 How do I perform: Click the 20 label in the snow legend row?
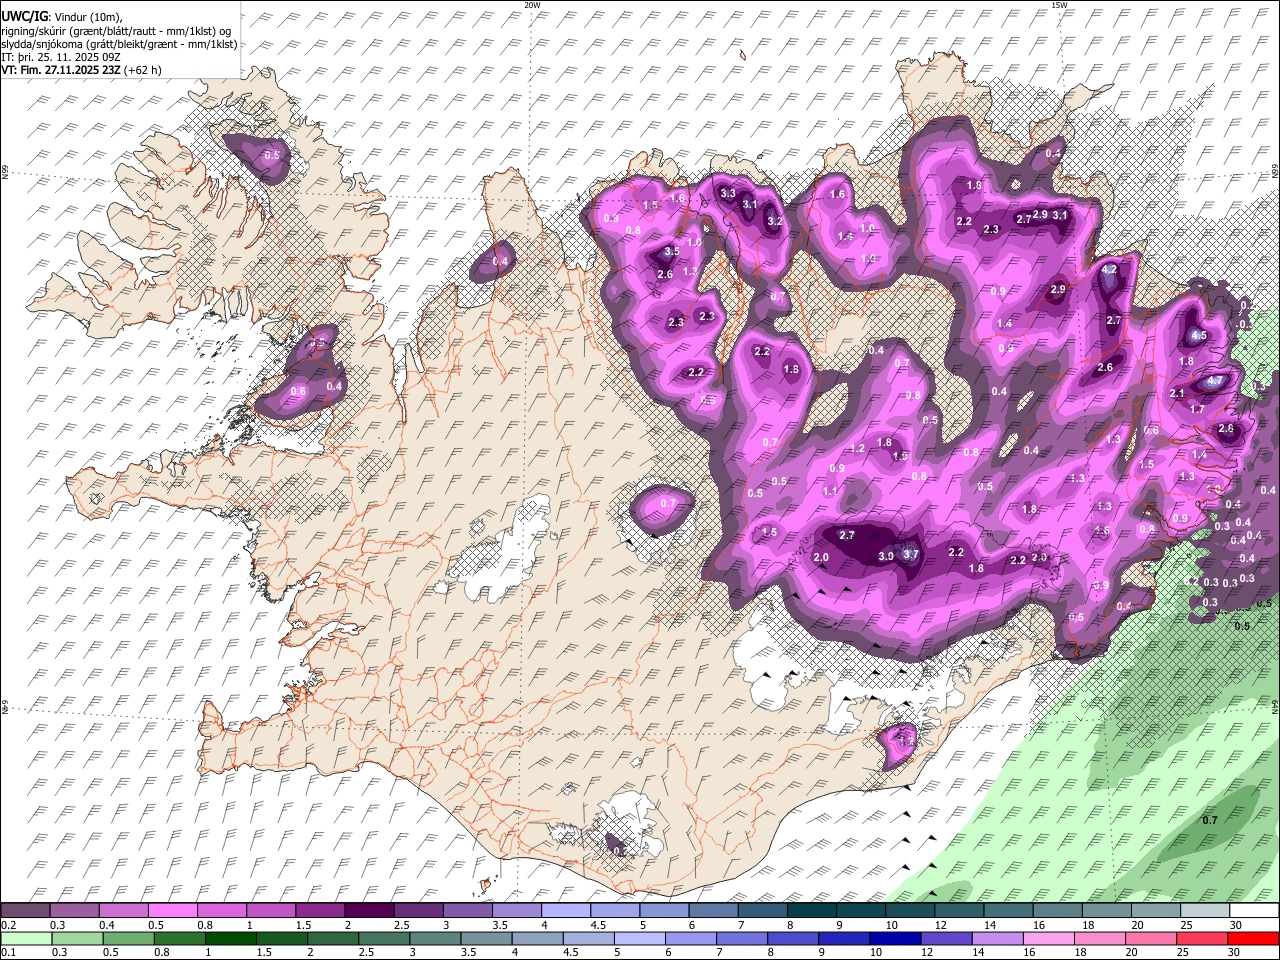coord(1138,926)
